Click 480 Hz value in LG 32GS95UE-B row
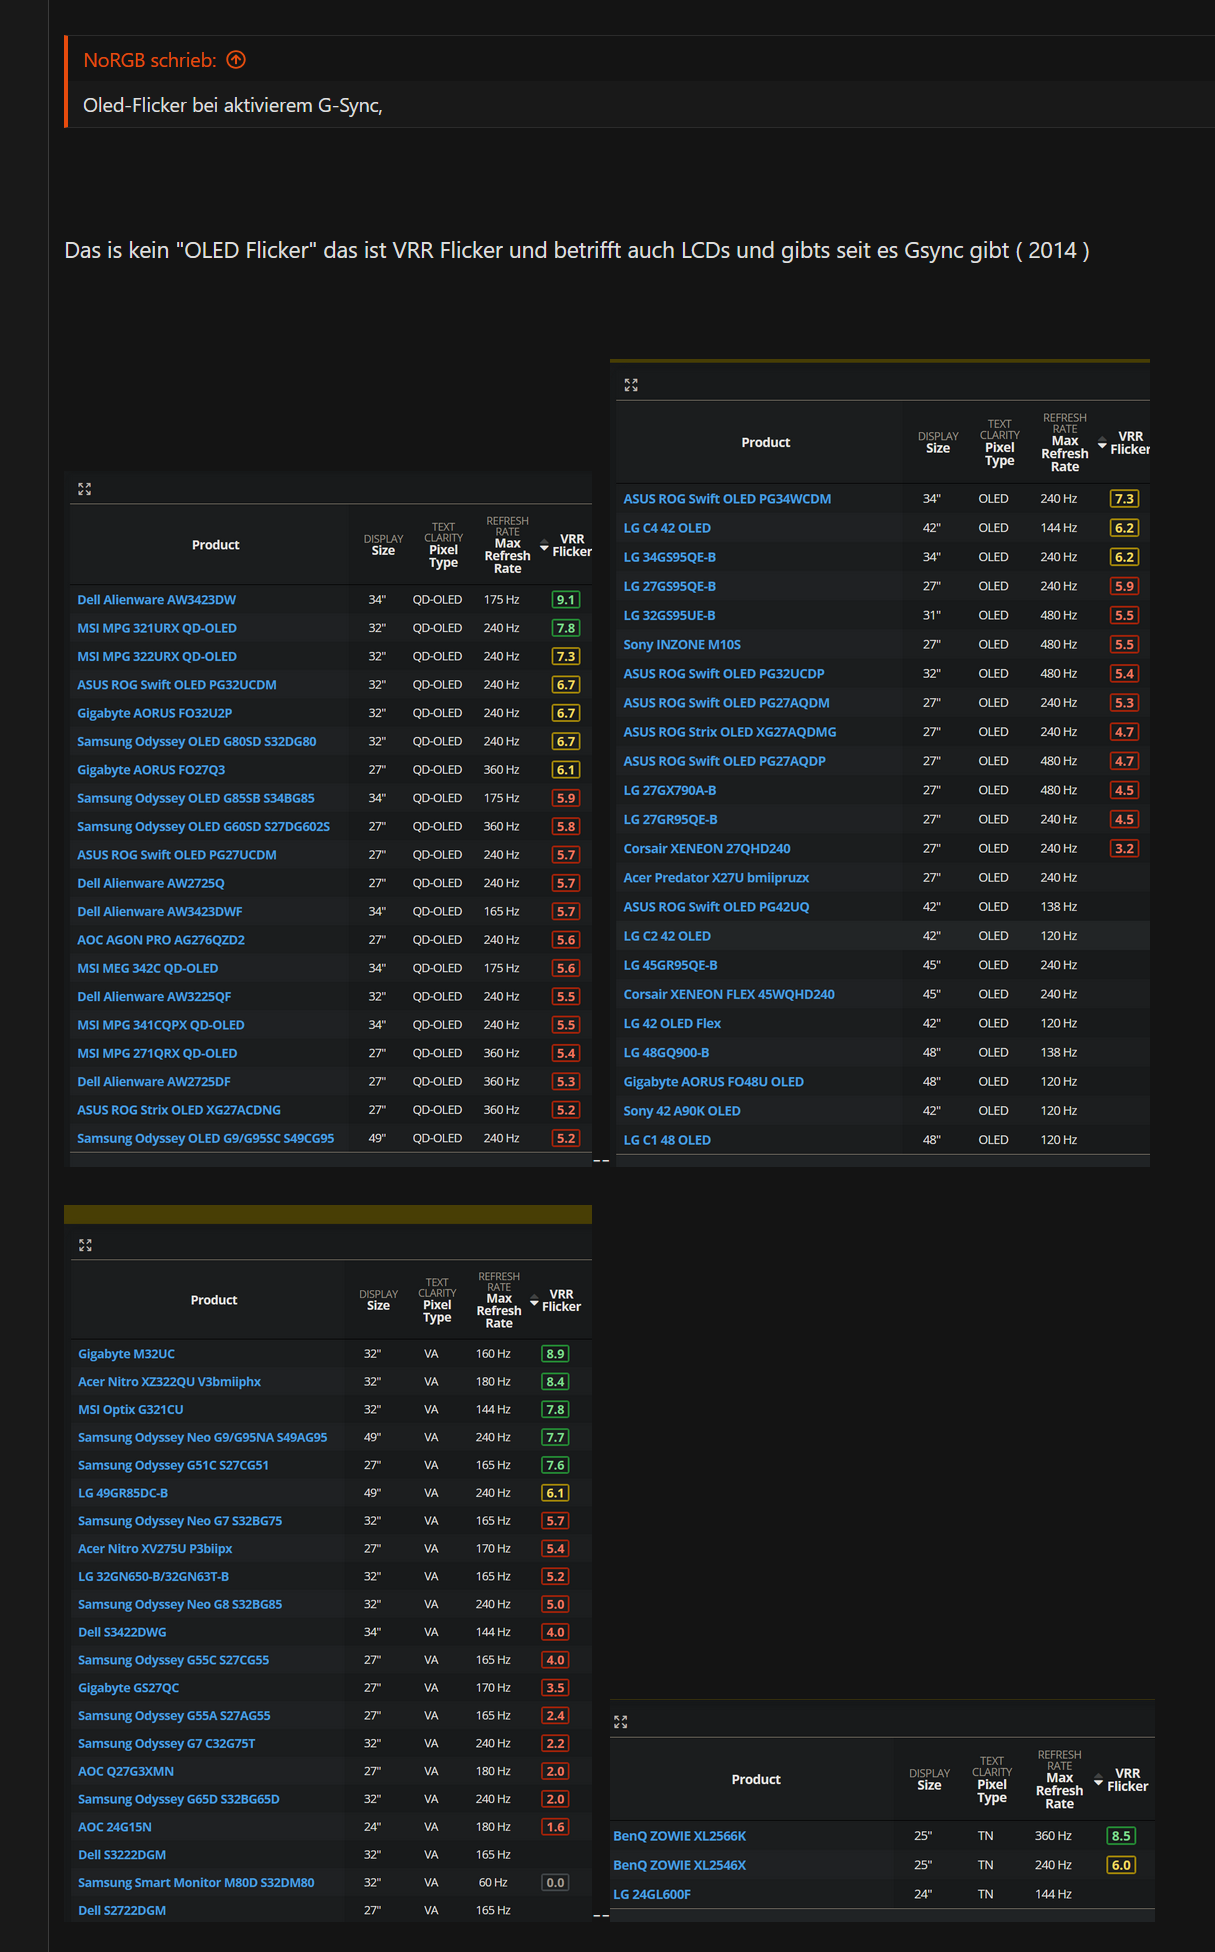The image size is (1215, 1952). [1059, 616]
